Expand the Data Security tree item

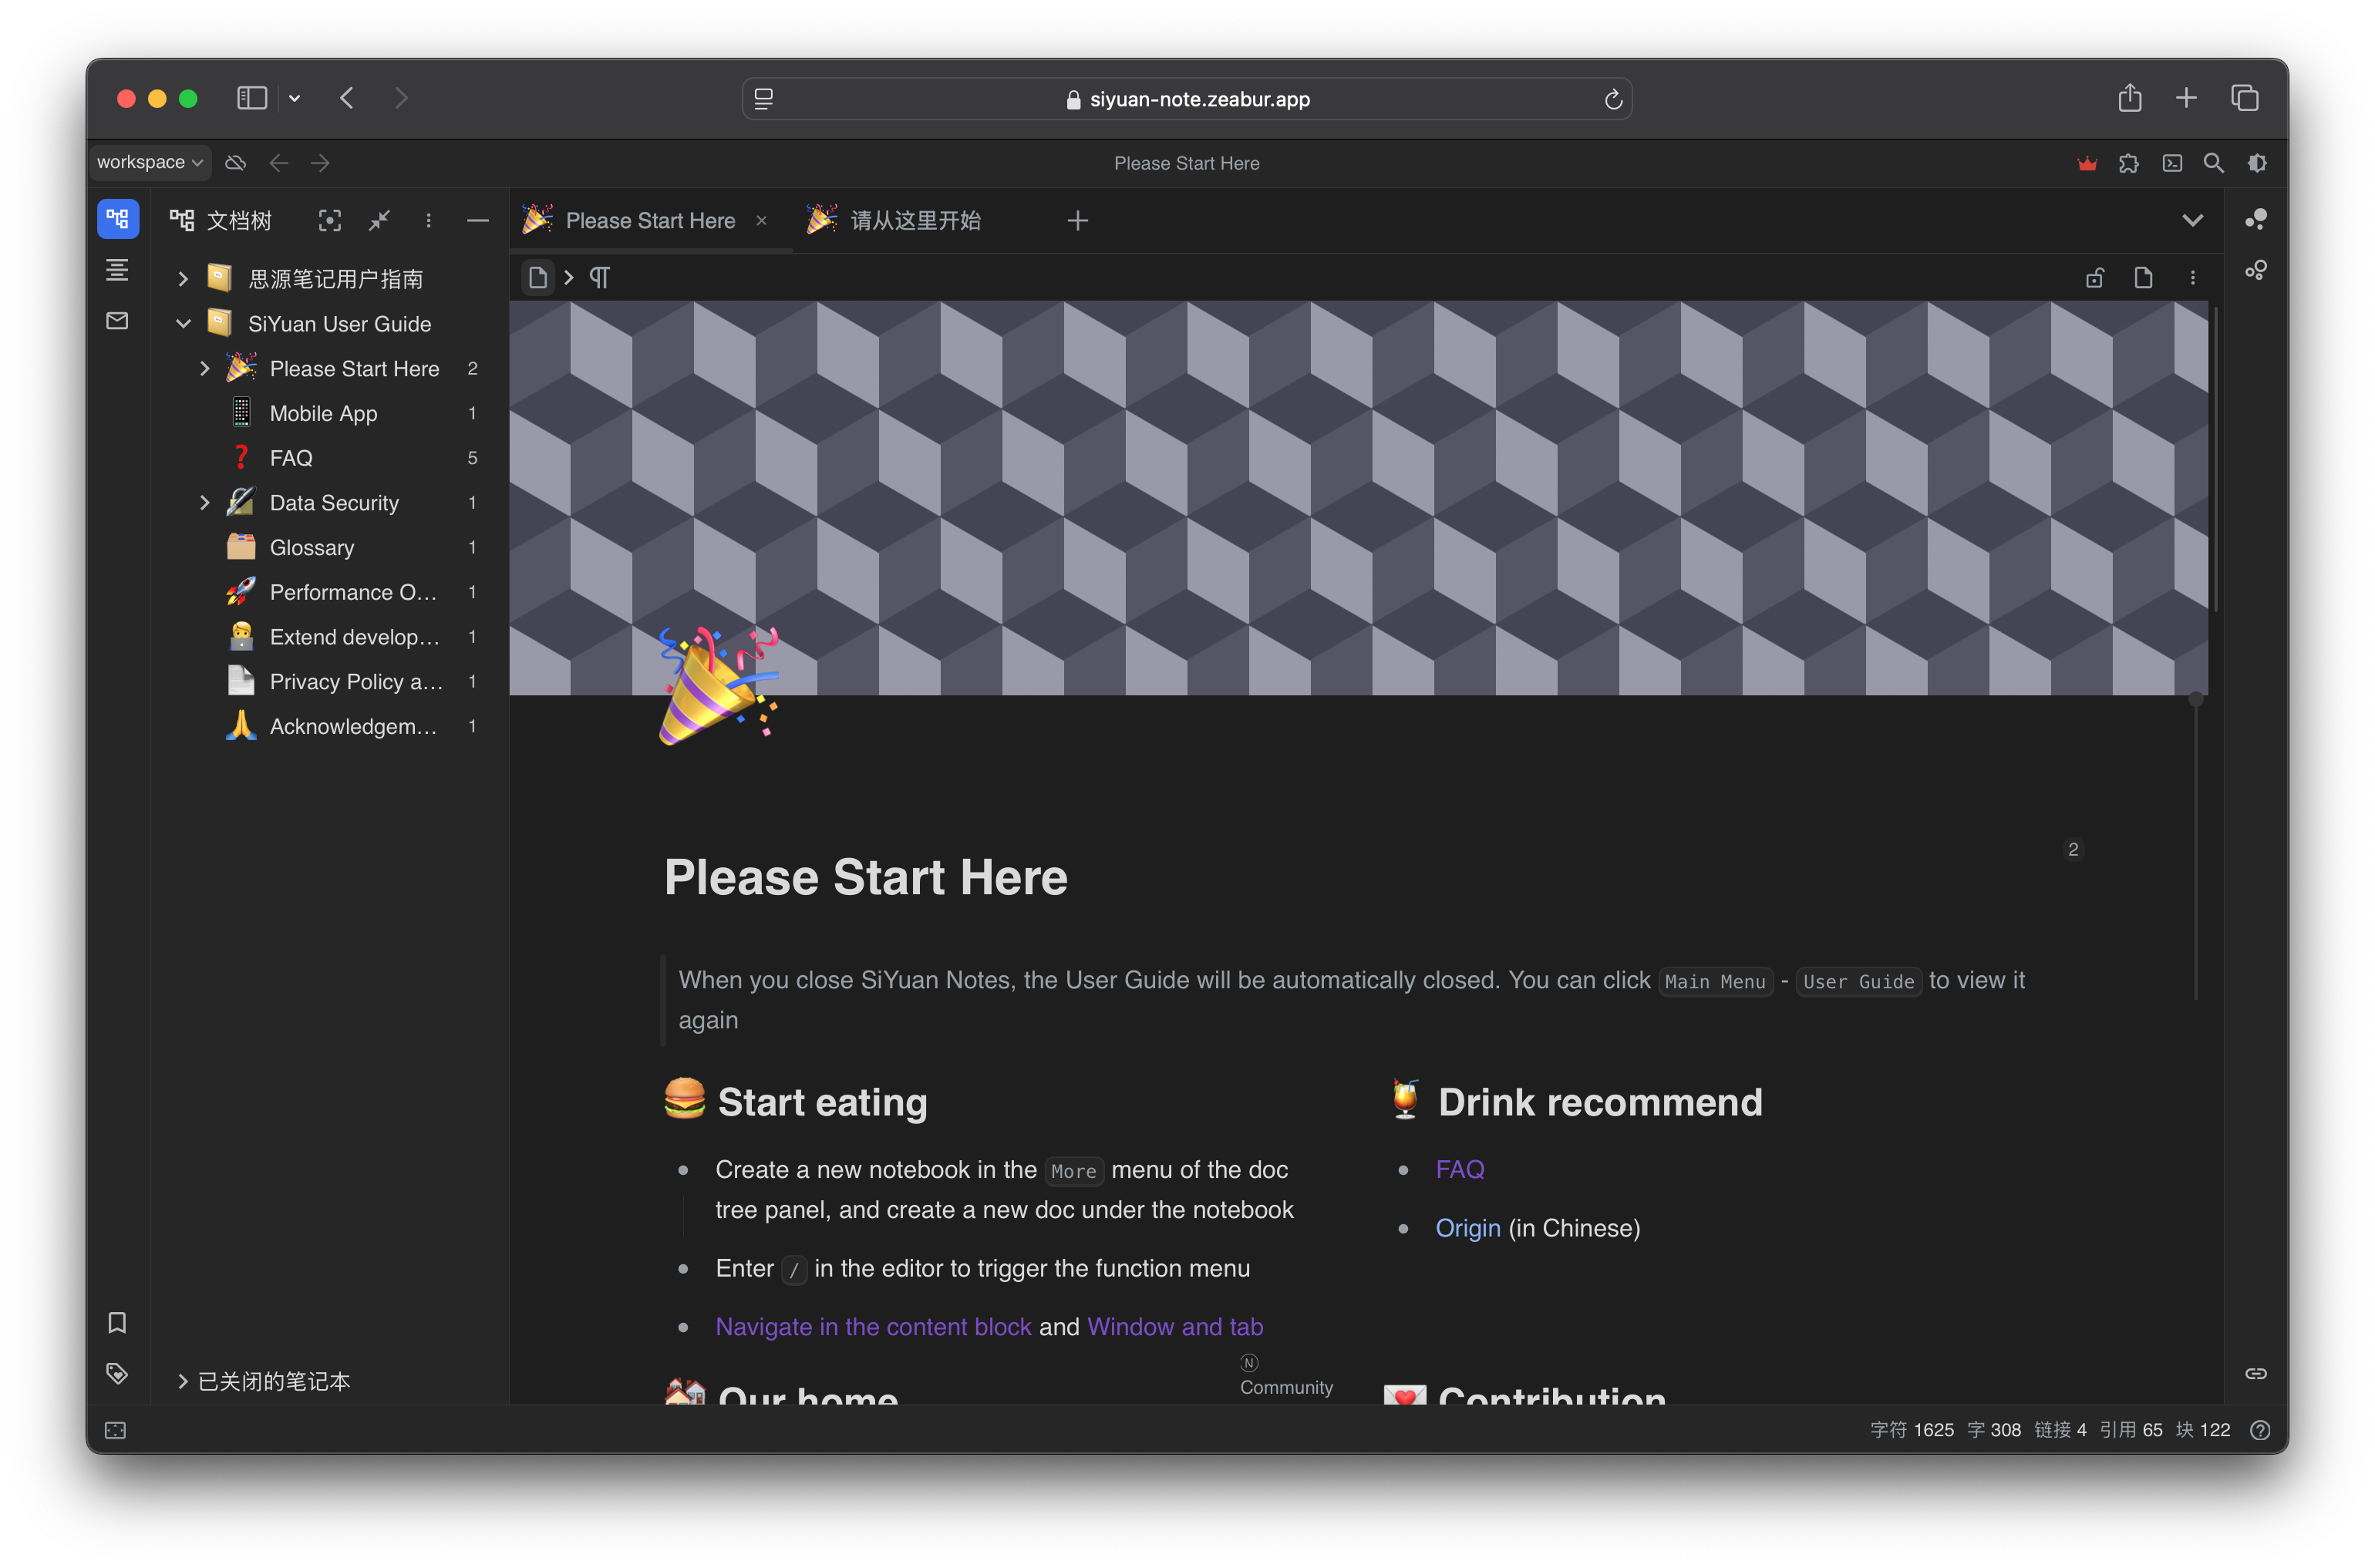(205, 503)
